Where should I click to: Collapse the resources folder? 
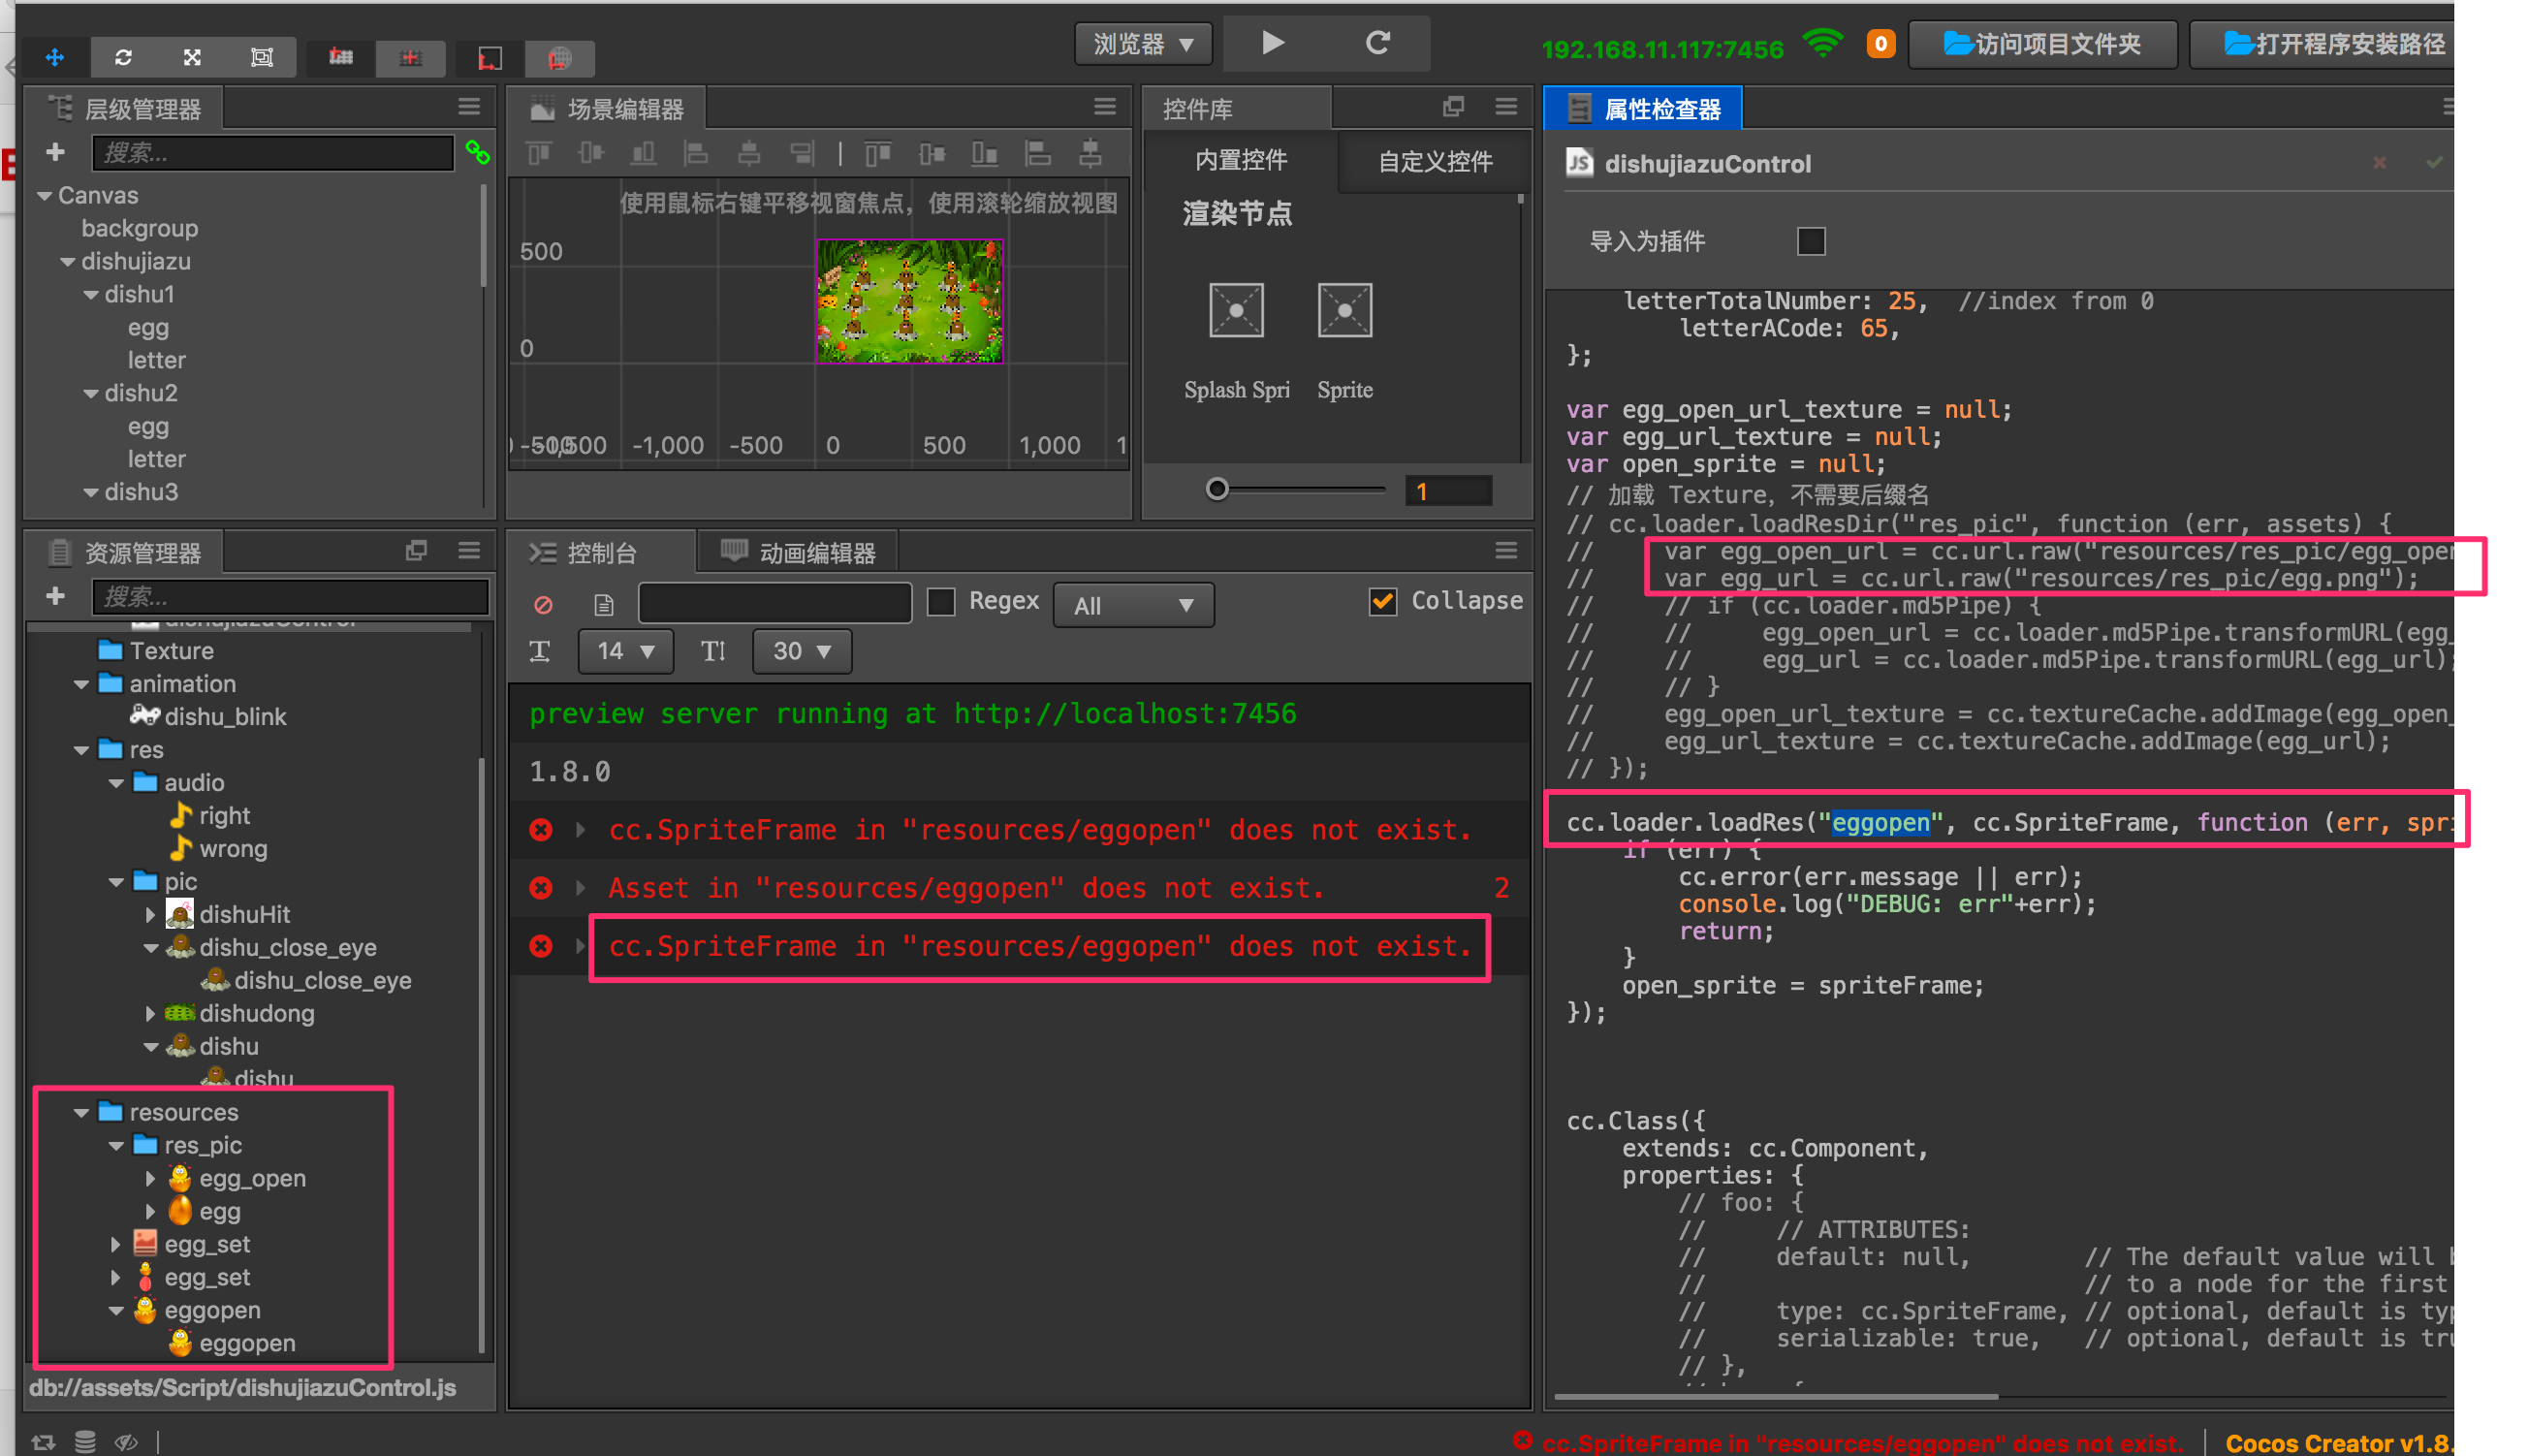click(x=82, y=1112)
